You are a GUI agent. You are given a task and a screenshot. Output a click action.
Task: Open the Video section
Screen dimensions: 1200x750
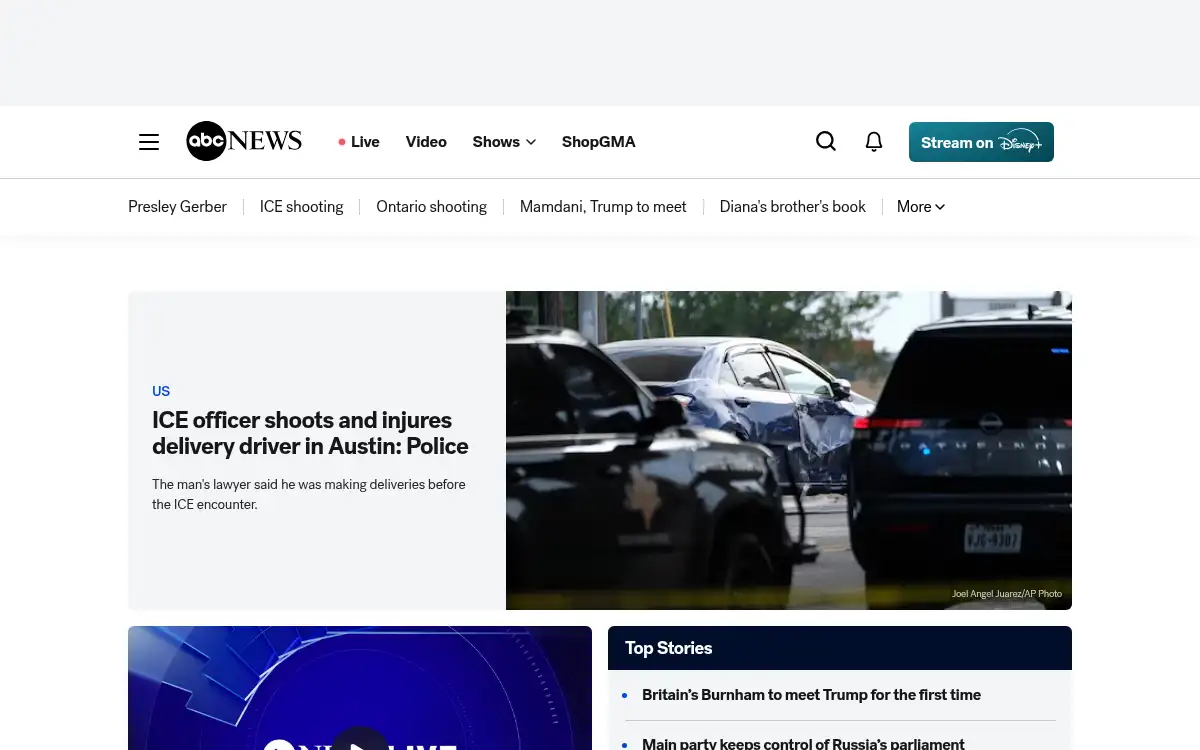[x=426, y=142]
